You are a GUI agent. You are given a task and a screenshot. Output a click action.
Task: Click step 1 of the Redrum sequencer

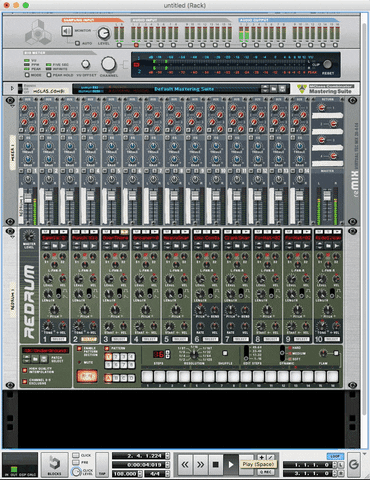(x=147, y=376)
